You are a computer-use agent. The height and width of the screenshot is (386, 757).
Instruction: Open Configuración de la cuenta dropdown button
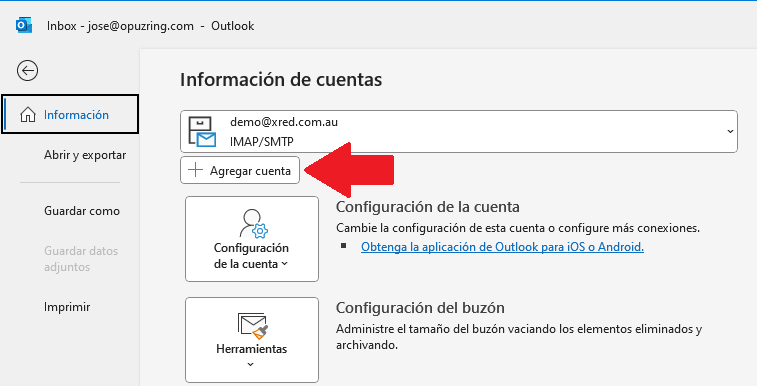[x=252, y=239]
